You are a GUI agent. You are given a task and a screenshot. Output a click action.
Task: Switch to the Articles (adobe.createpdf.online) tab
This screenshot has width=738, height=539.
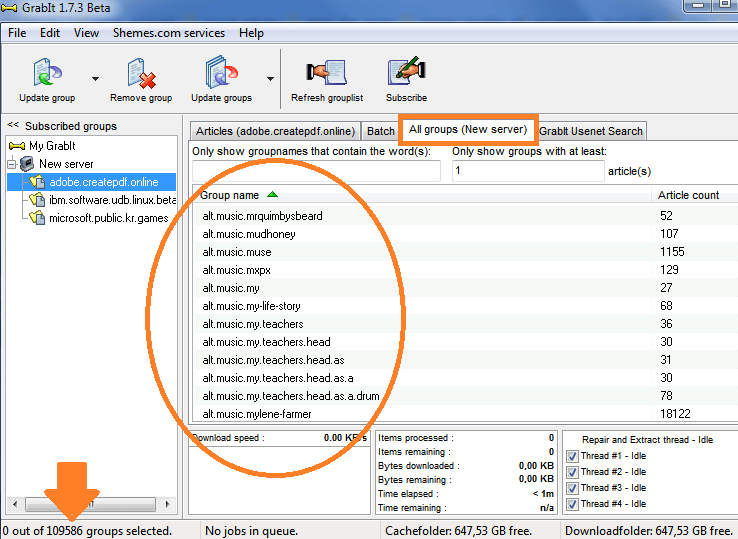click(275, 131)
